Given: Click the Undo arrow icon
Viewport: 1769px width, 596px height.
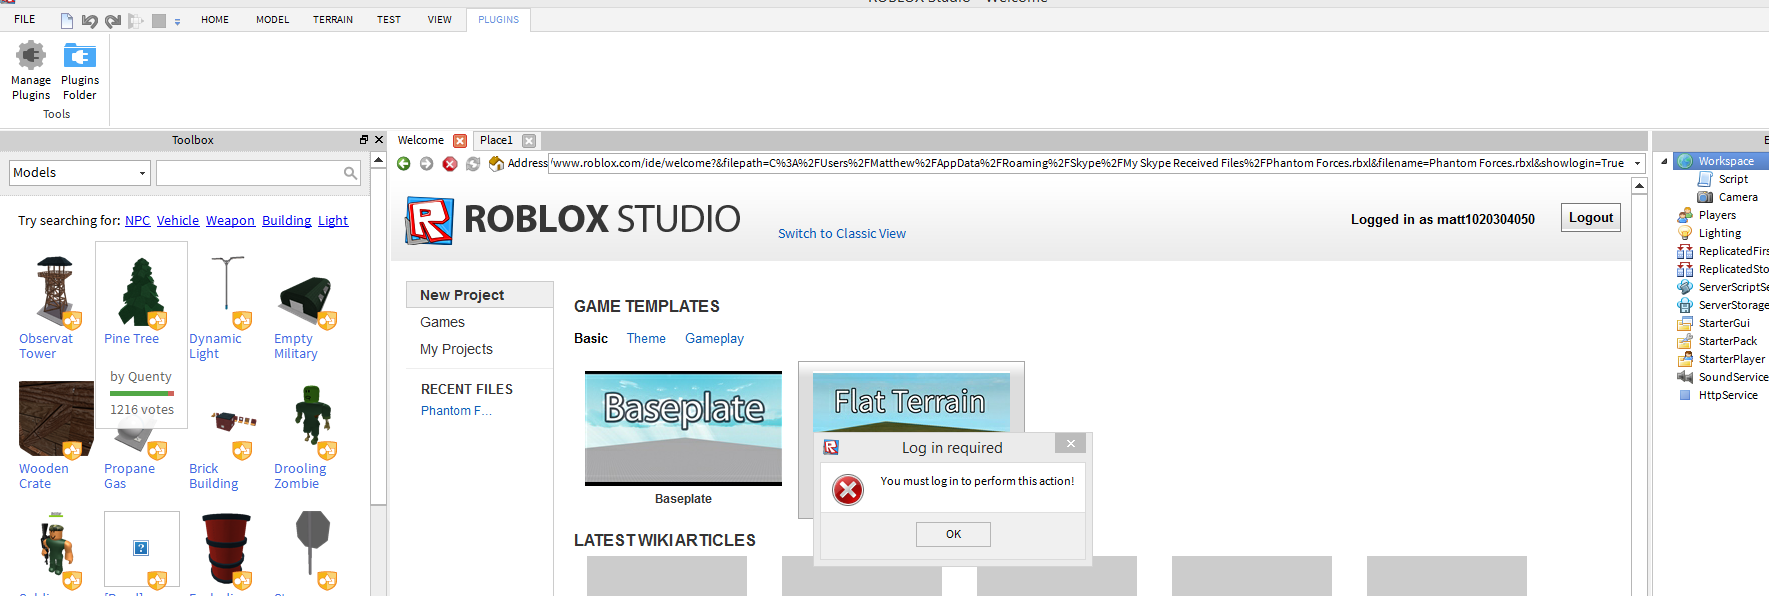Looking at the screenshot, I should pos(90,20).
